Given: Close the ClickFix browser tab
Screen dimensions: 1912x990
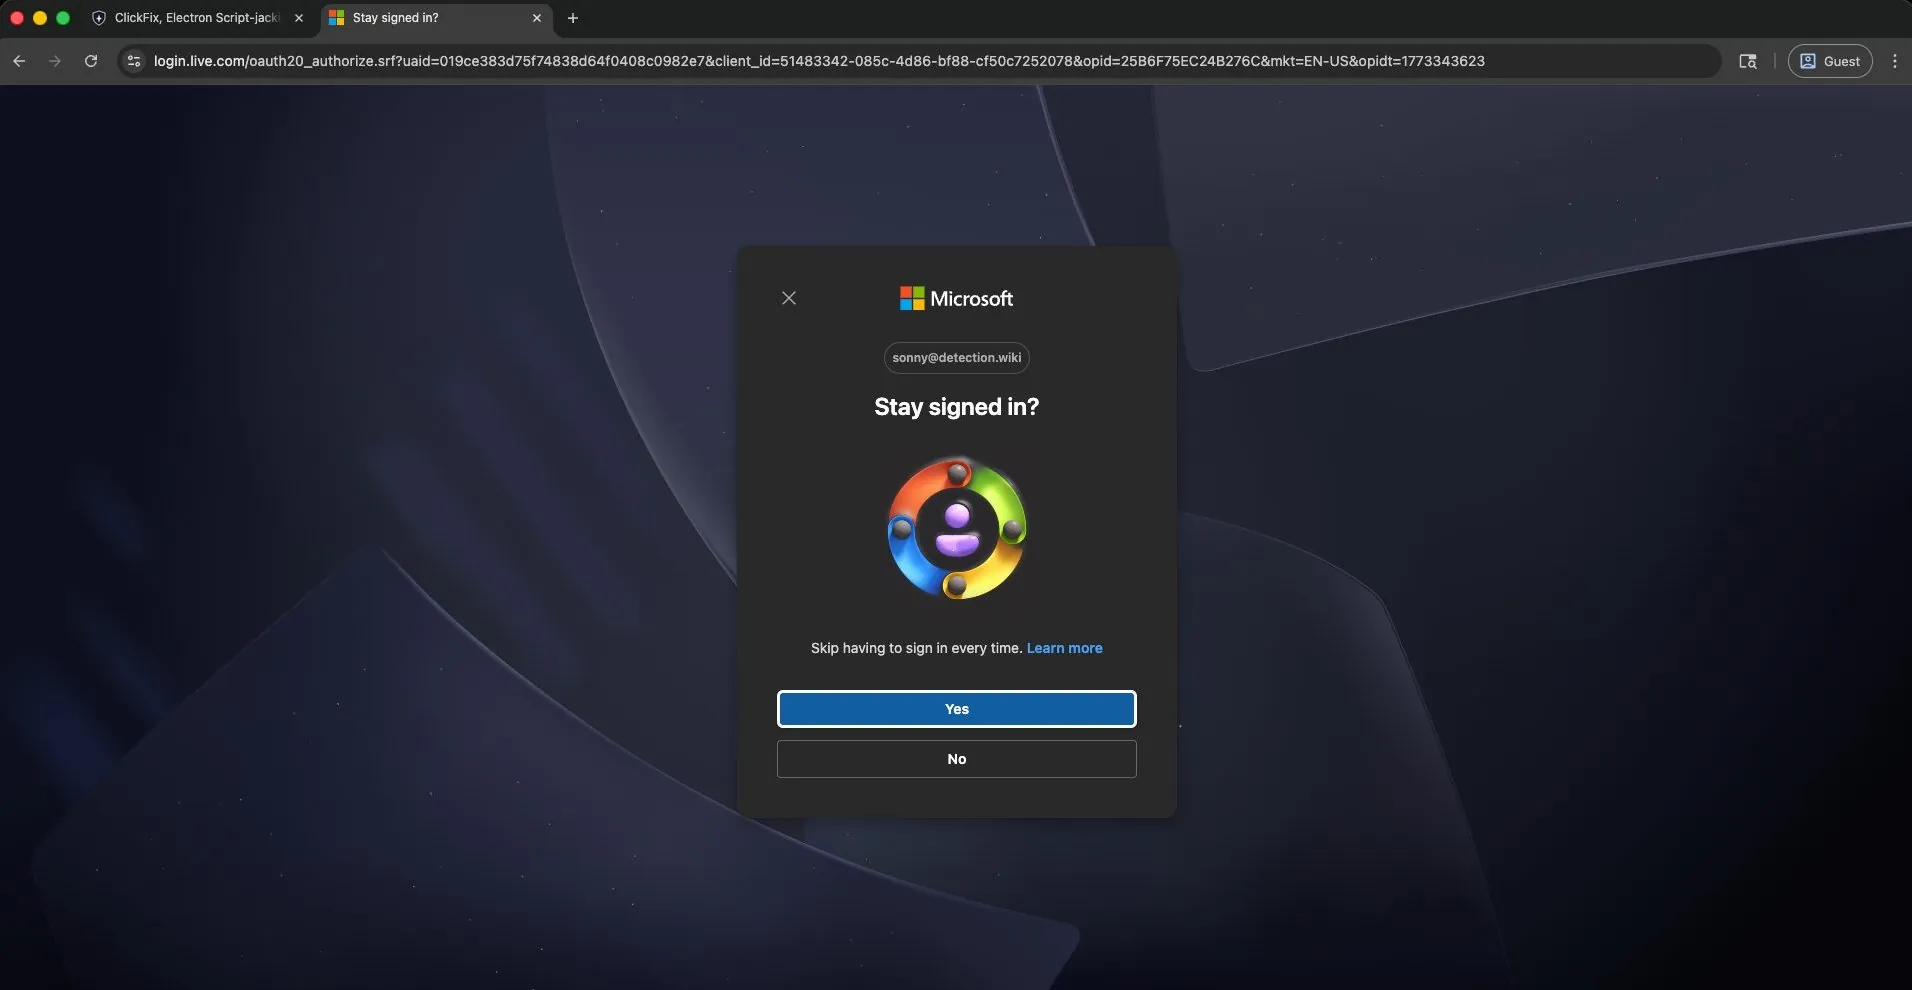Looking at the screenshot, I should [299, 18].
